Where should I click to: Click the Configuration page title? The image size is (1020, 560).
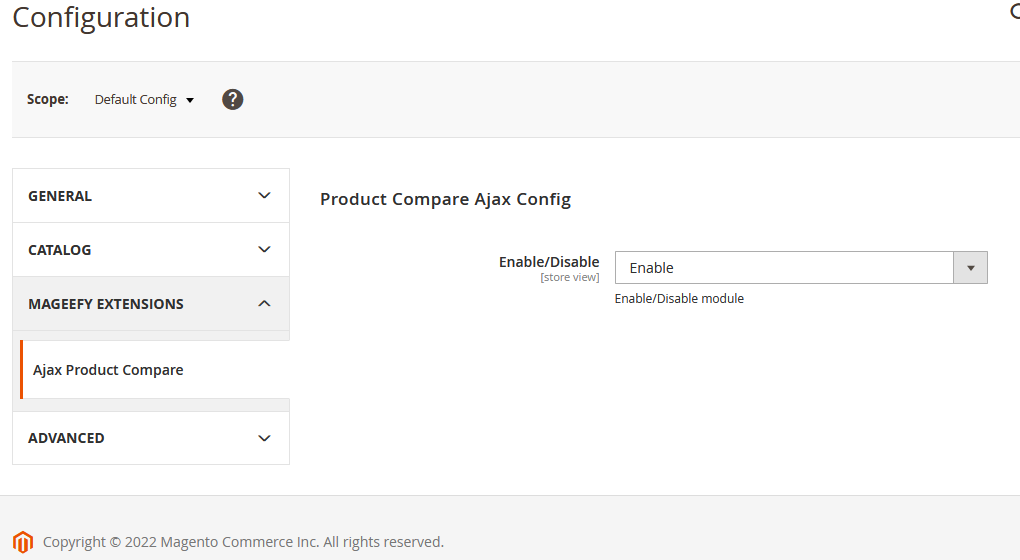(101, 17)
